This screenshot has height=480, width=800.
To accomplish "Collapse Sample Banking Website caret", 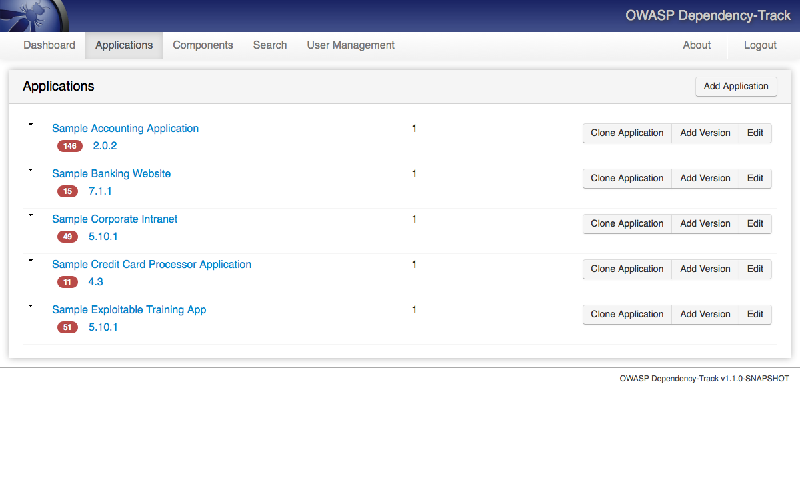I will point(31,170).
